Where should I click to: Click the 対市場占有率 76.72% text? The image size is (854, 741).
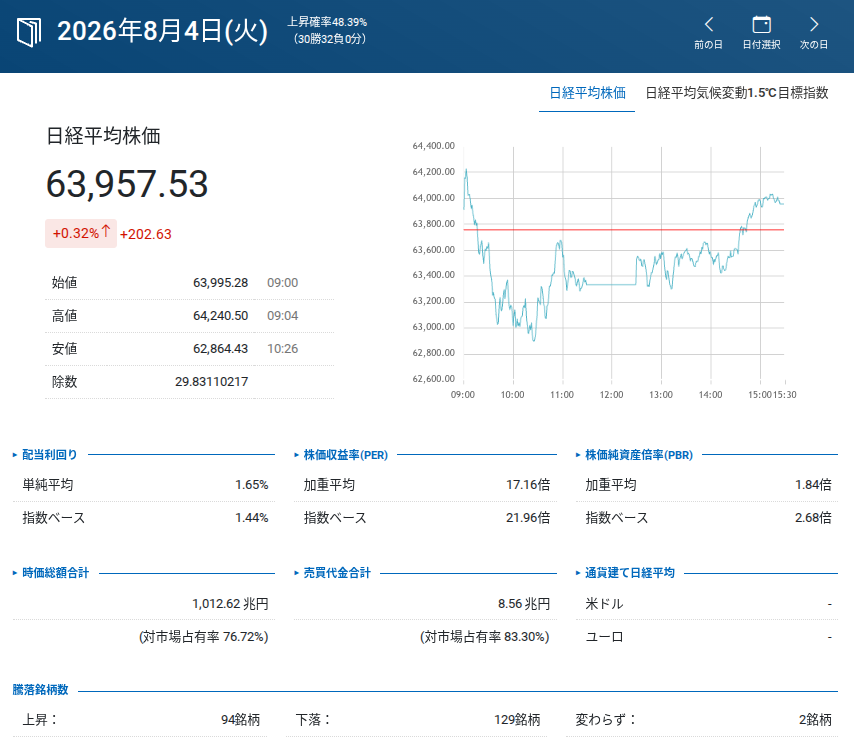pos(204,637)
